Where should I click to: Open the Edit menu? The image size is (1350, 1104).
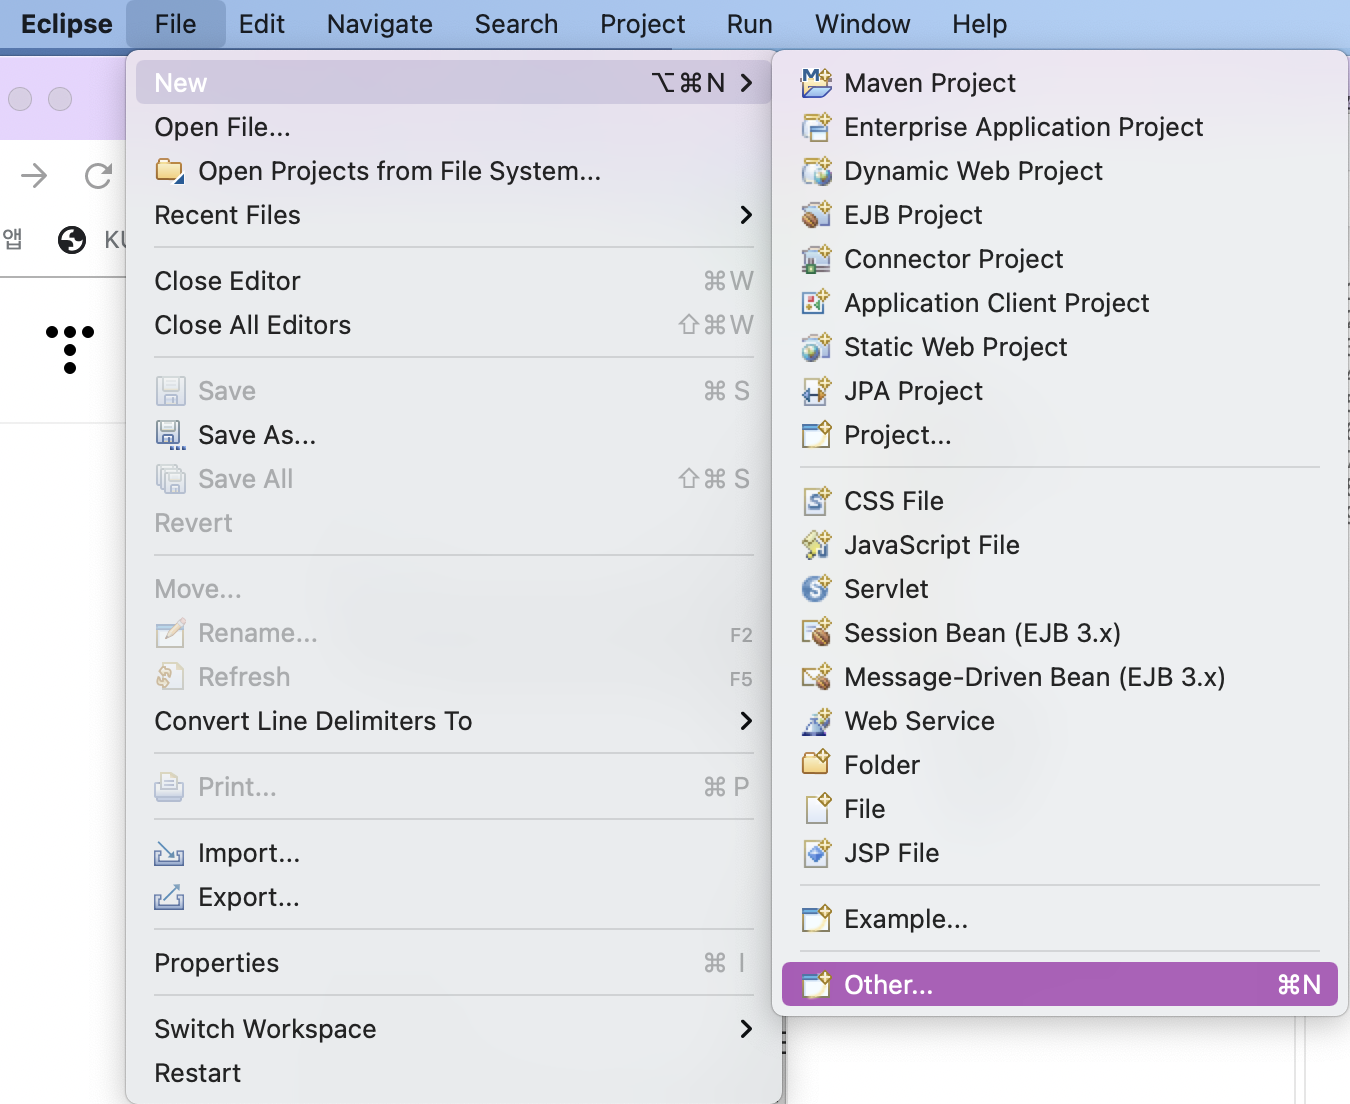[262, 24]
